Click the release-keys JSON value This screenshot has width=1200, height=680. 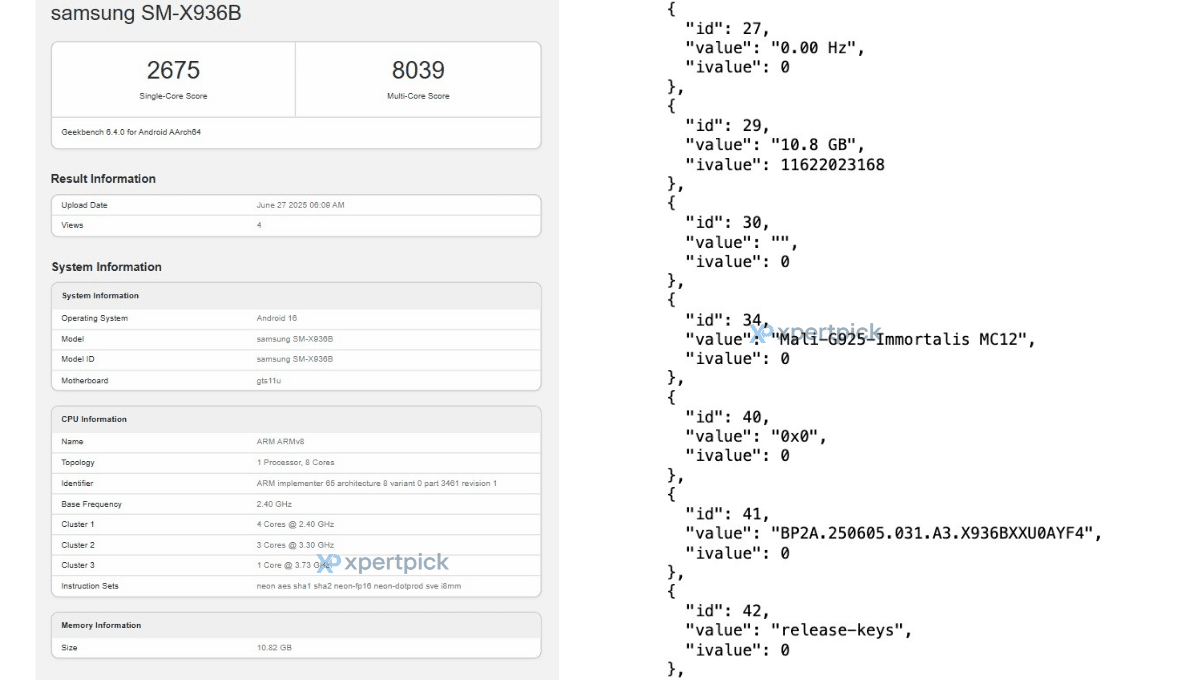[841, 630]
